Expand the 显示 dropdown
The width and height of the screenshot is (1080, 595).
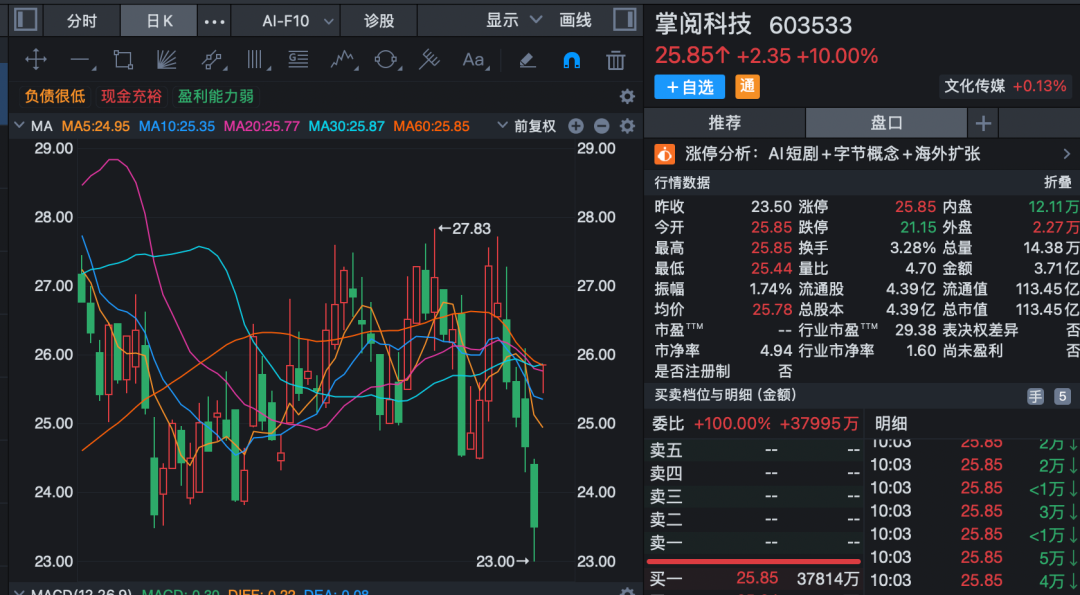[x=514, y=20]
